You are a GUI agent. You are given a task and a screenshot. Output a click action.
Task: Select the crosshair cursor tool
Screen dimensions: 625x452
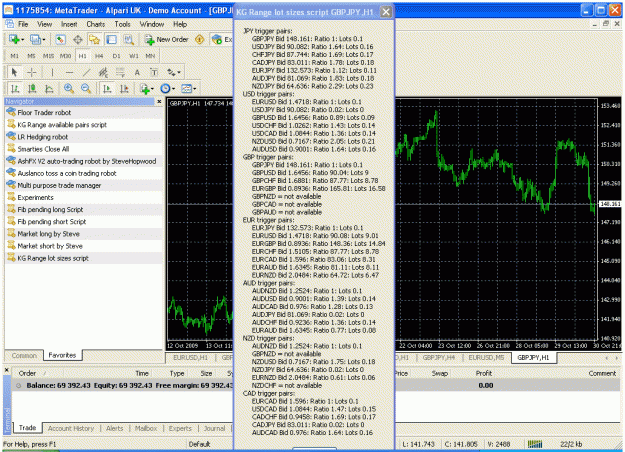click(31, 72)
